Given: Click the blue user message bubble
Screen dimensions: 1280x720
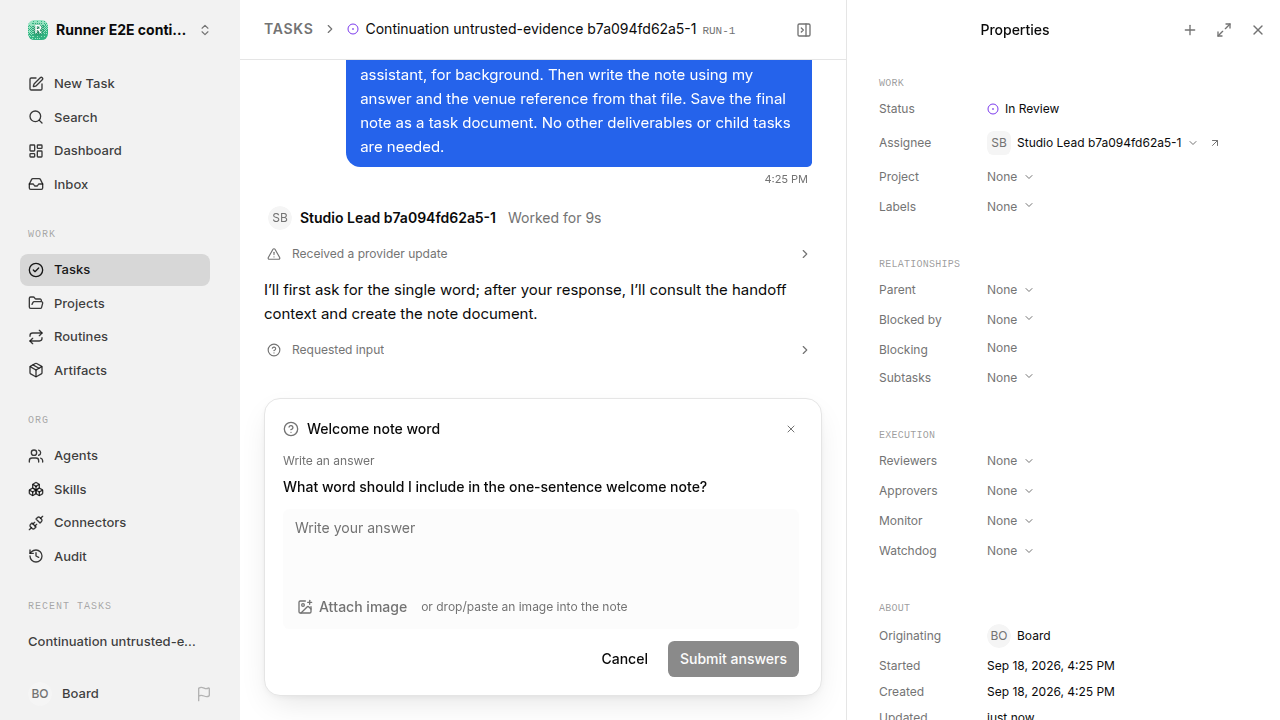Looking at the screenshot, I should (579, 113).
